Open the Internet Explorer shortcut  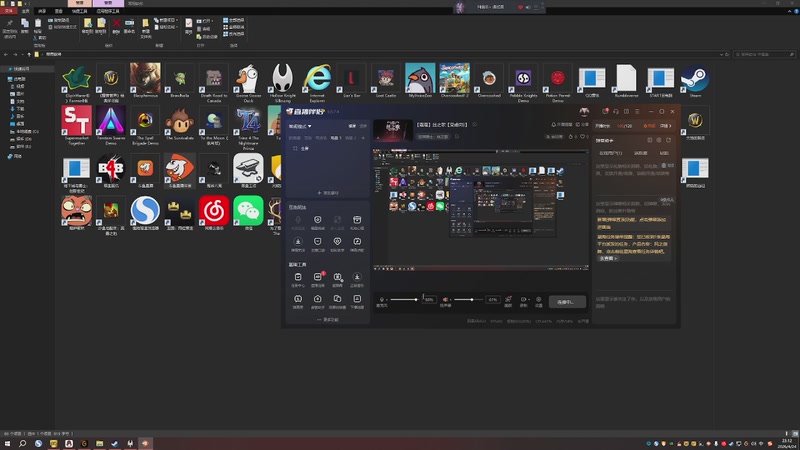click(x=317, y=83)
